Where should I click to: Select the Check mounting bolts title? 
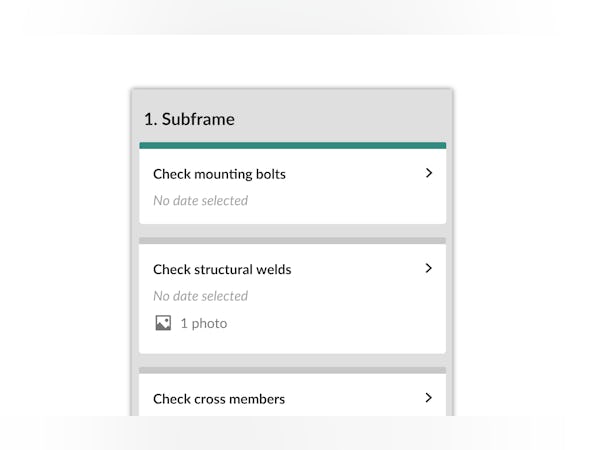click(x=219, y=174)
